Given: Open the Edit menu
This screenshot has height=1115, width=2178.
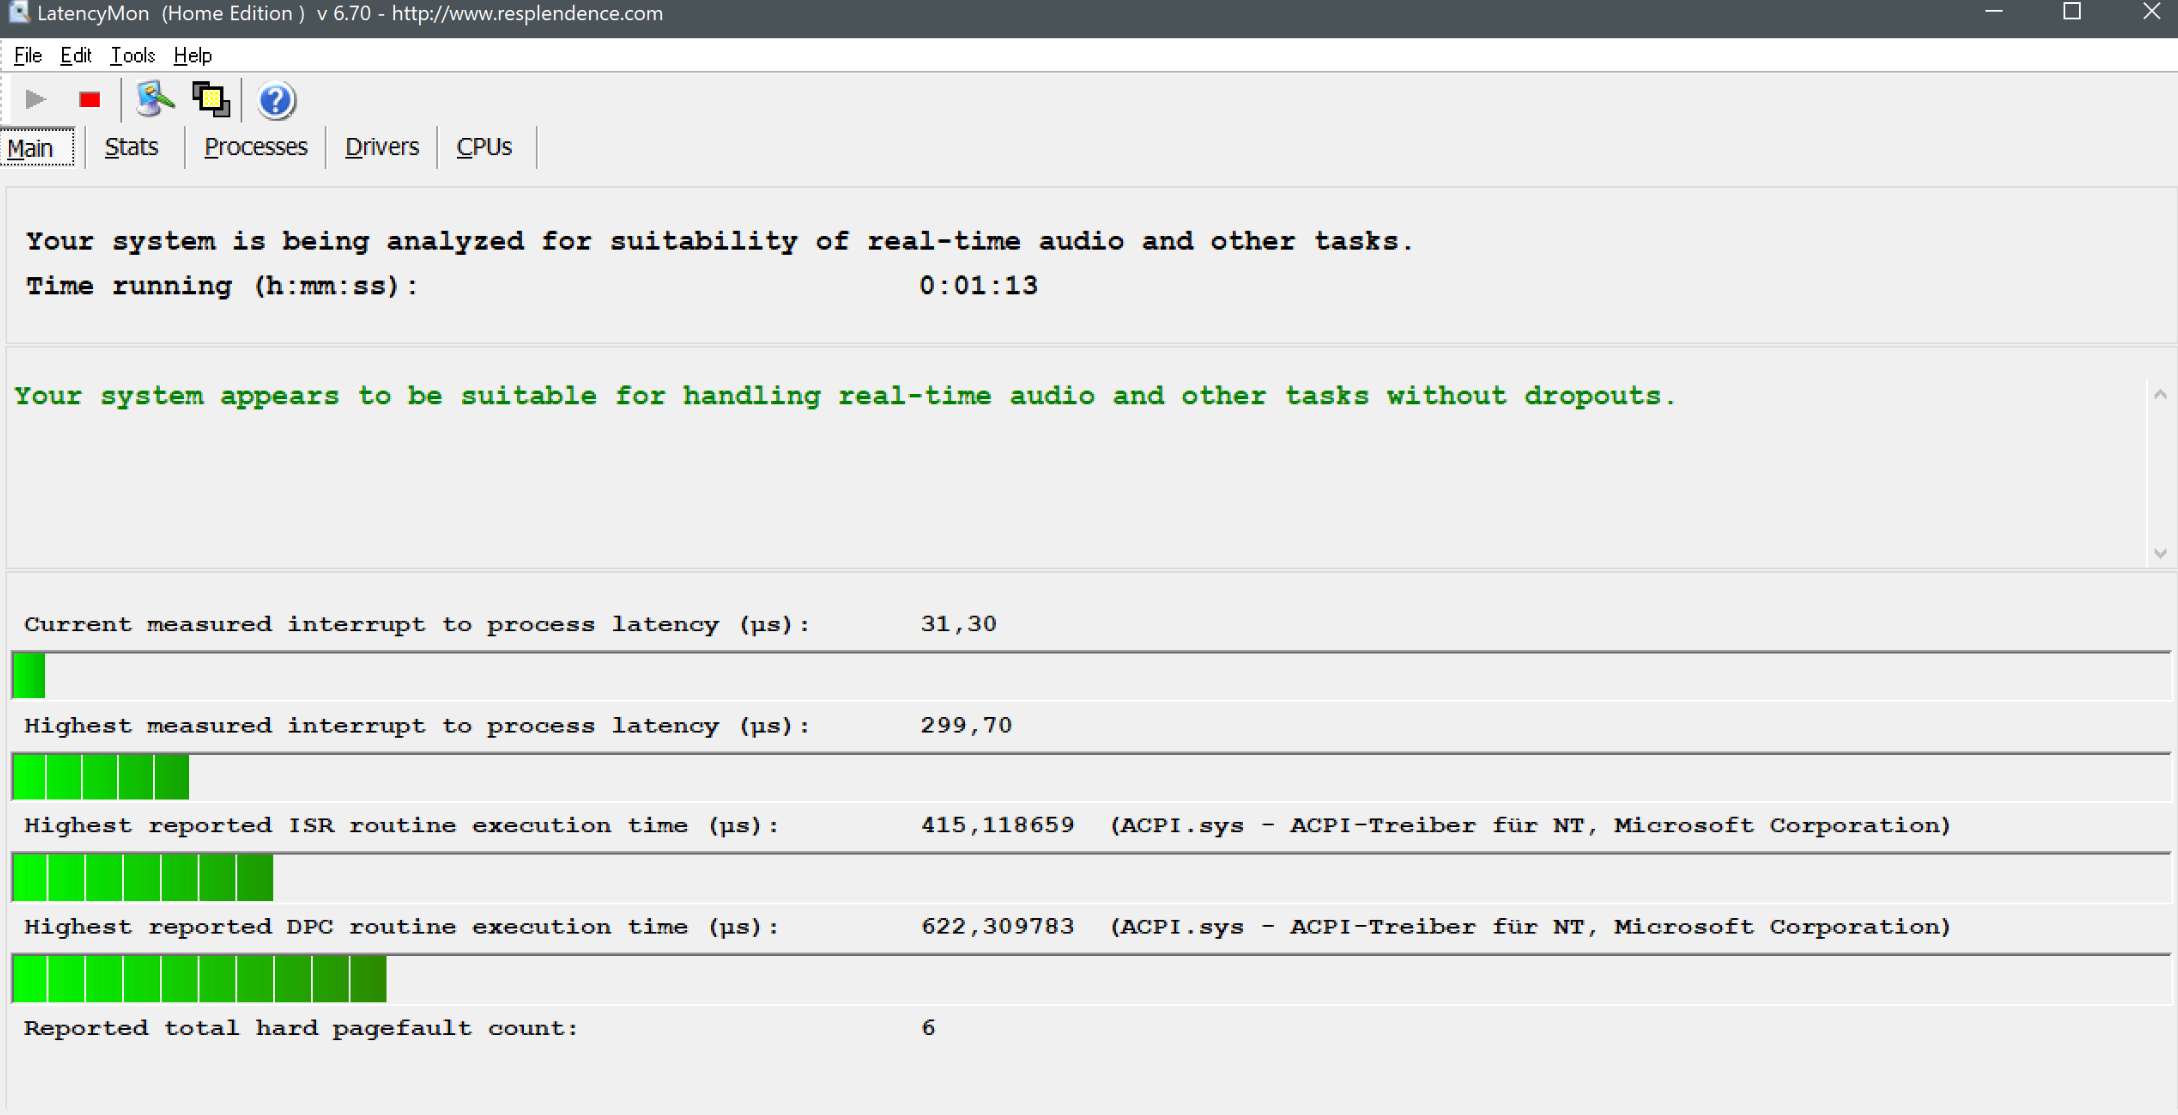Looking at the screenshot, I should (75, 55).
